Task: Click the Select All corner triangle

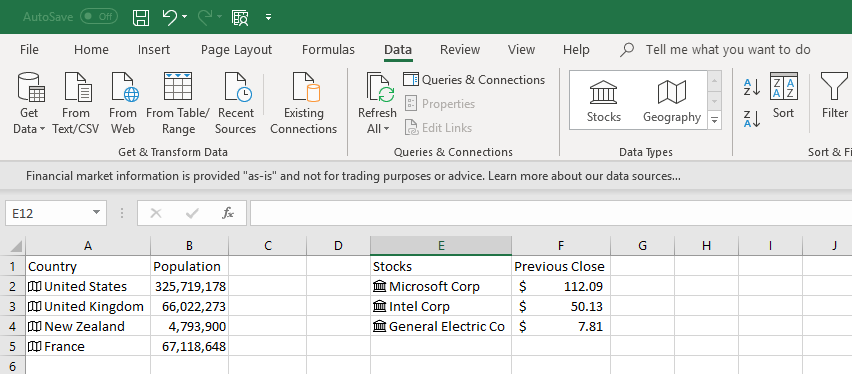Action: coord(16,246)
